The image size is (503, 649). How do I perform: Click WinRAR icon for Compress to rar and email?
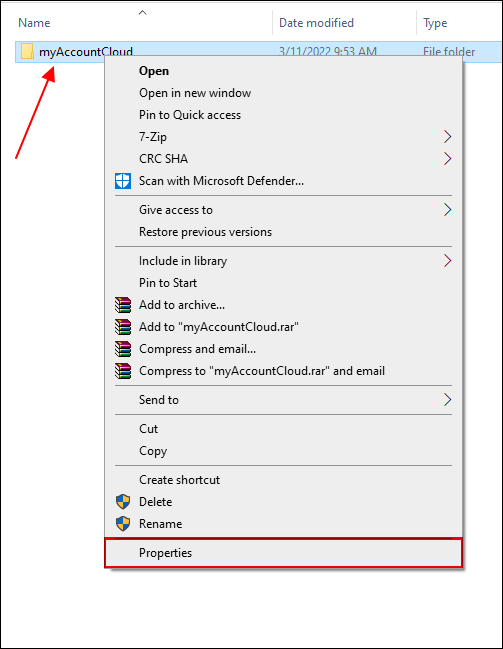point(123,371)
